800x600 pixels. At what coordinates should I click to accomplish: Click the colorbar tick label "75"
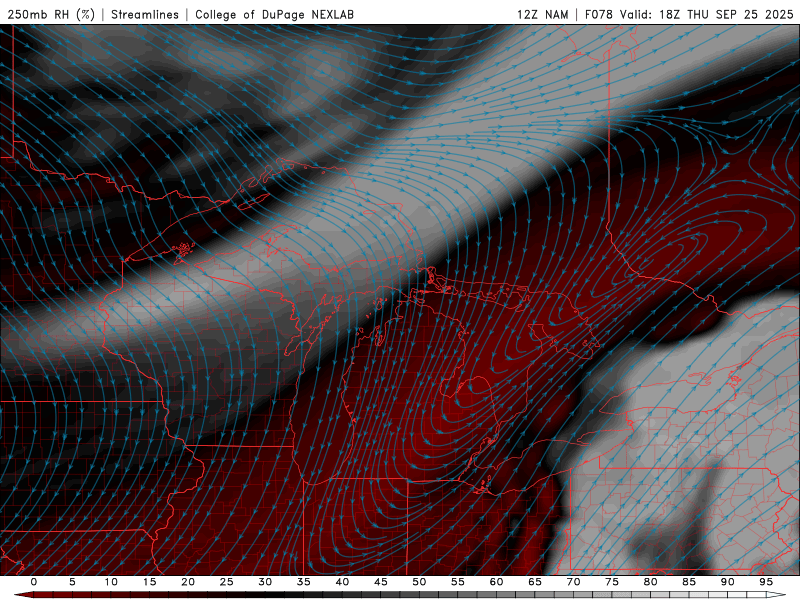612,582
